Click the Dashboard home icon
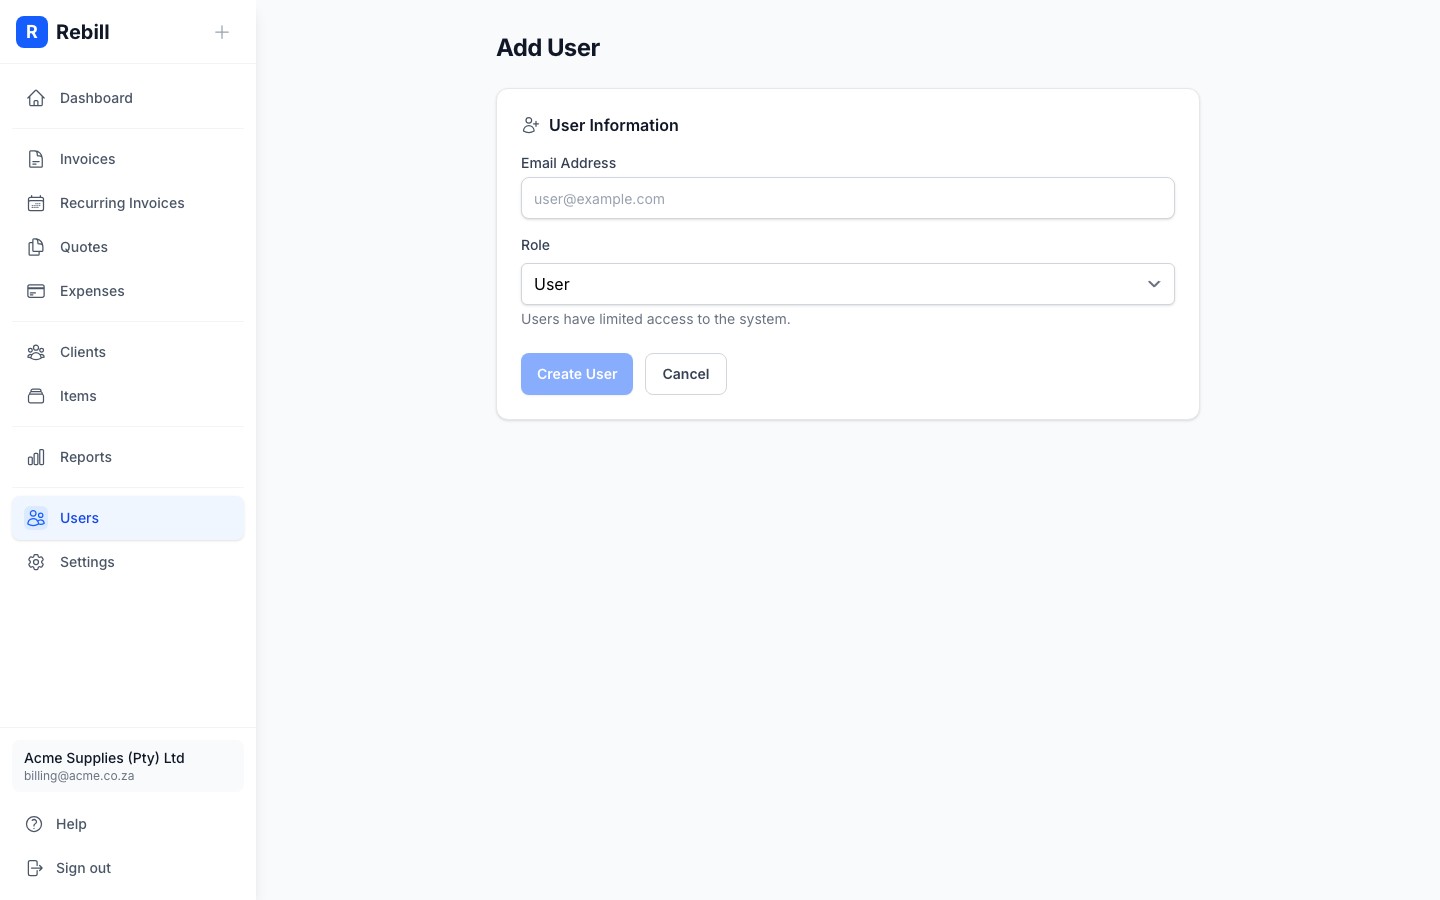This screenshot has height=900, width=1440. [36, 98]
